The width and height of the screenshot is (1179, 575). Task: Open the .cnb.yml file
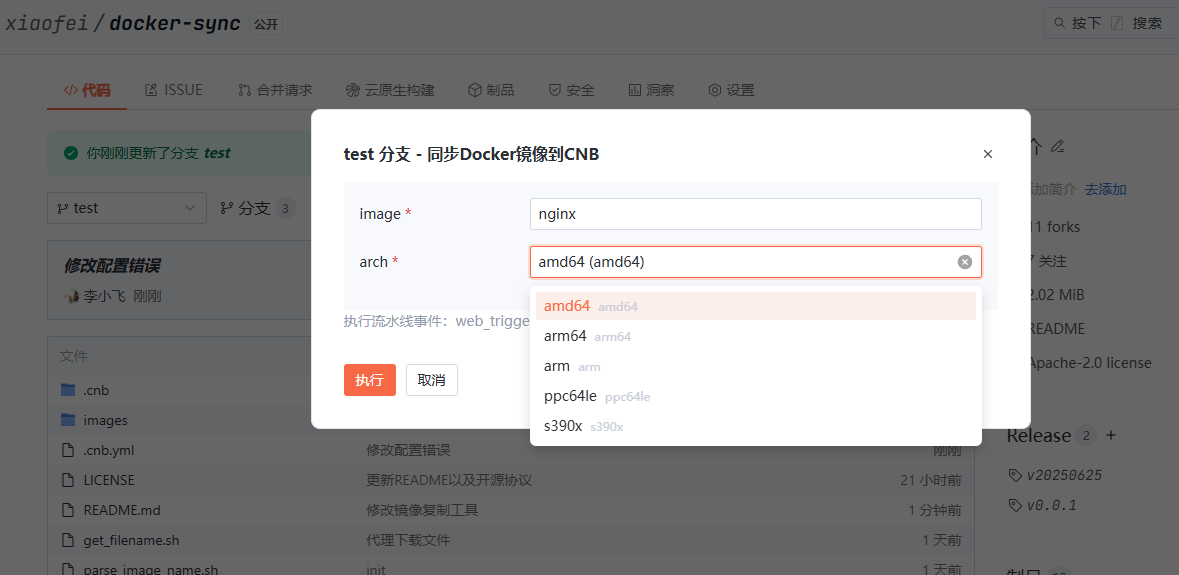click(109, 450)
